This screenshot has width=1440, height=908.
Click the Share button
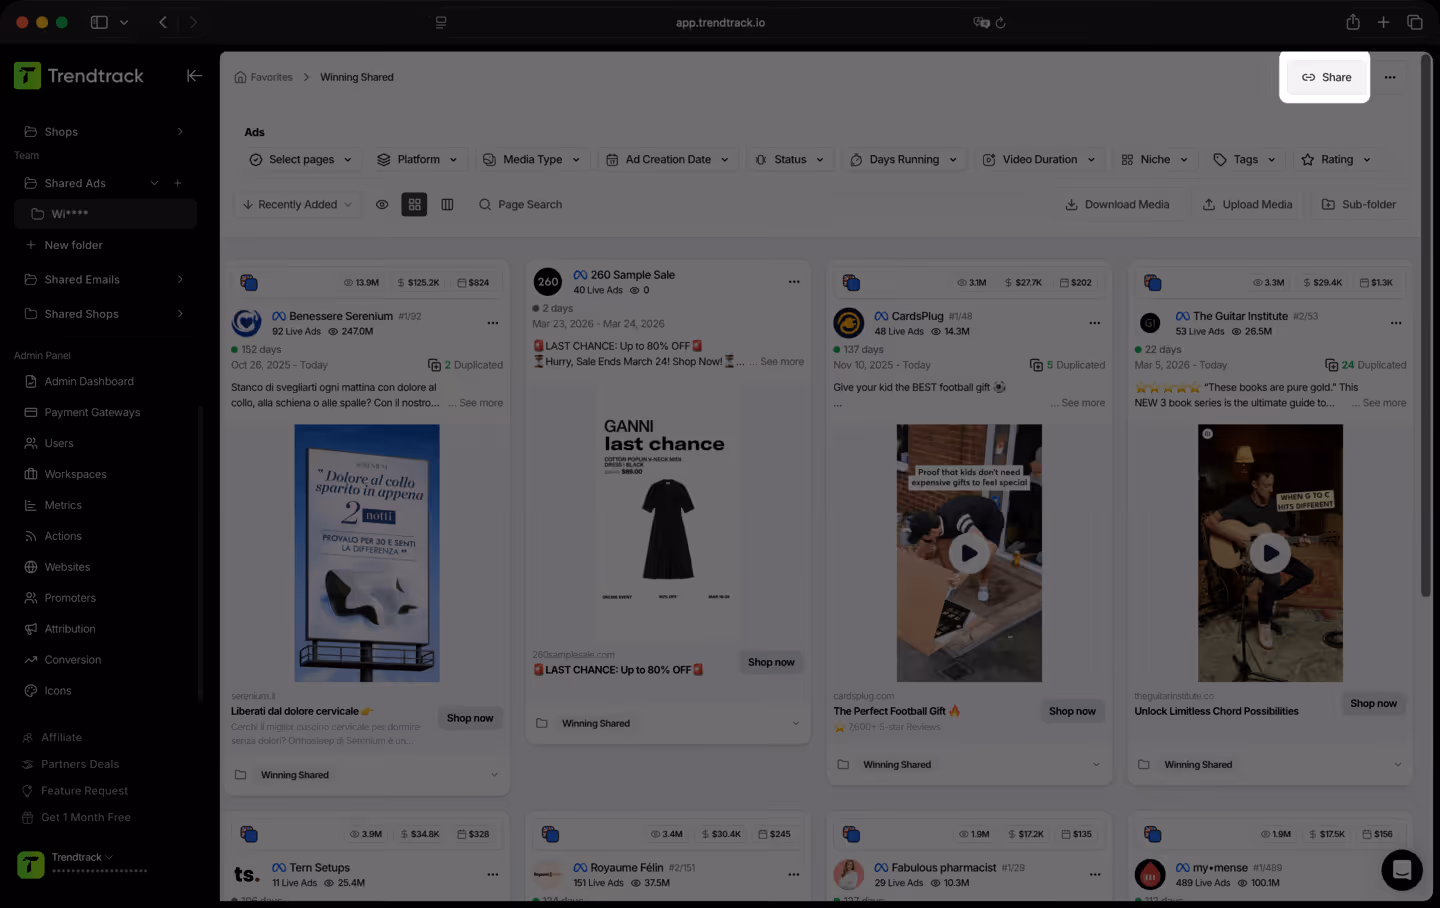(1325, 77)
